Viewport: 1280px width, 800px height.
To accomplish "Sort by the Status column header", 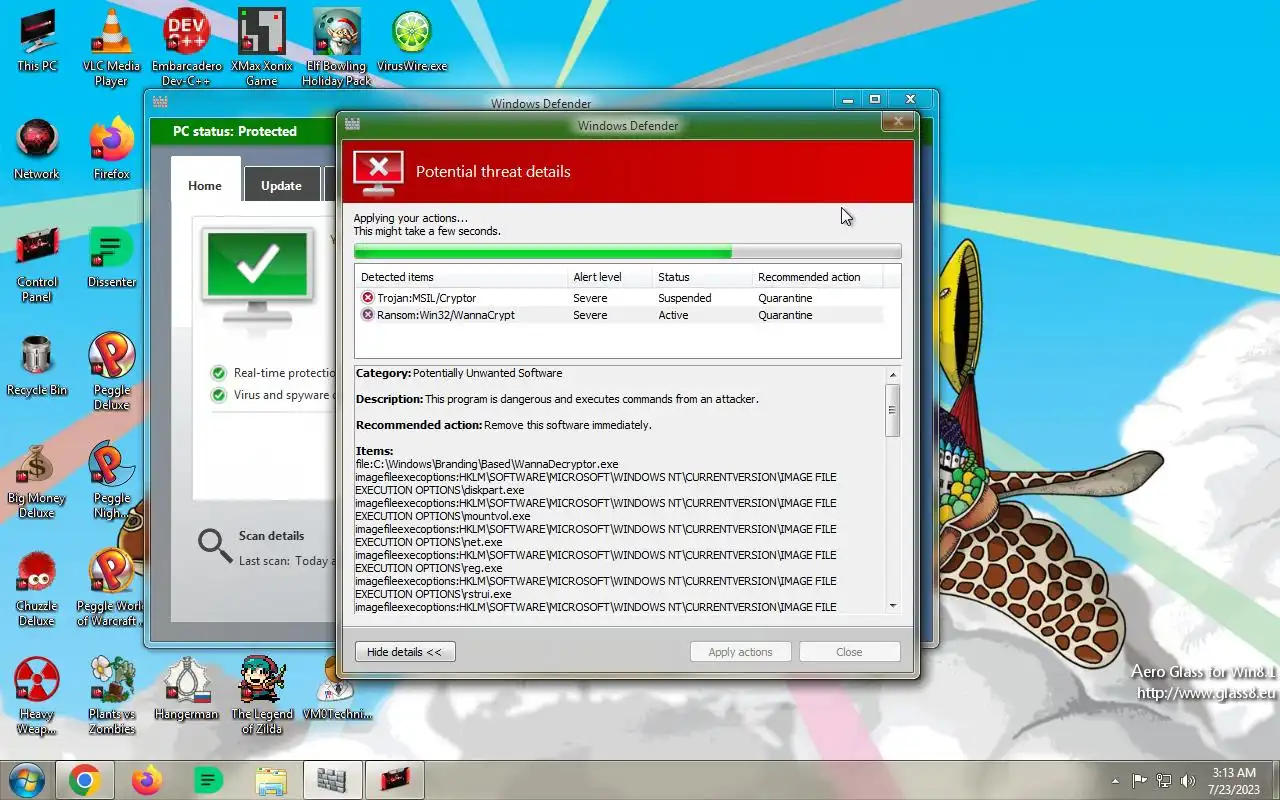I will click(702, 277).
